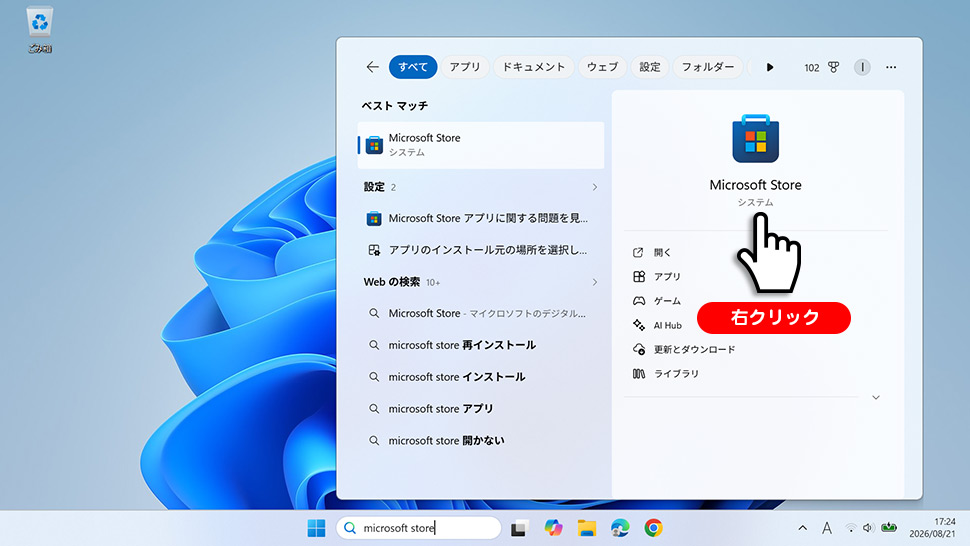Click the taskbar search box
Viewport: 970px width, 546px height.
418,528
